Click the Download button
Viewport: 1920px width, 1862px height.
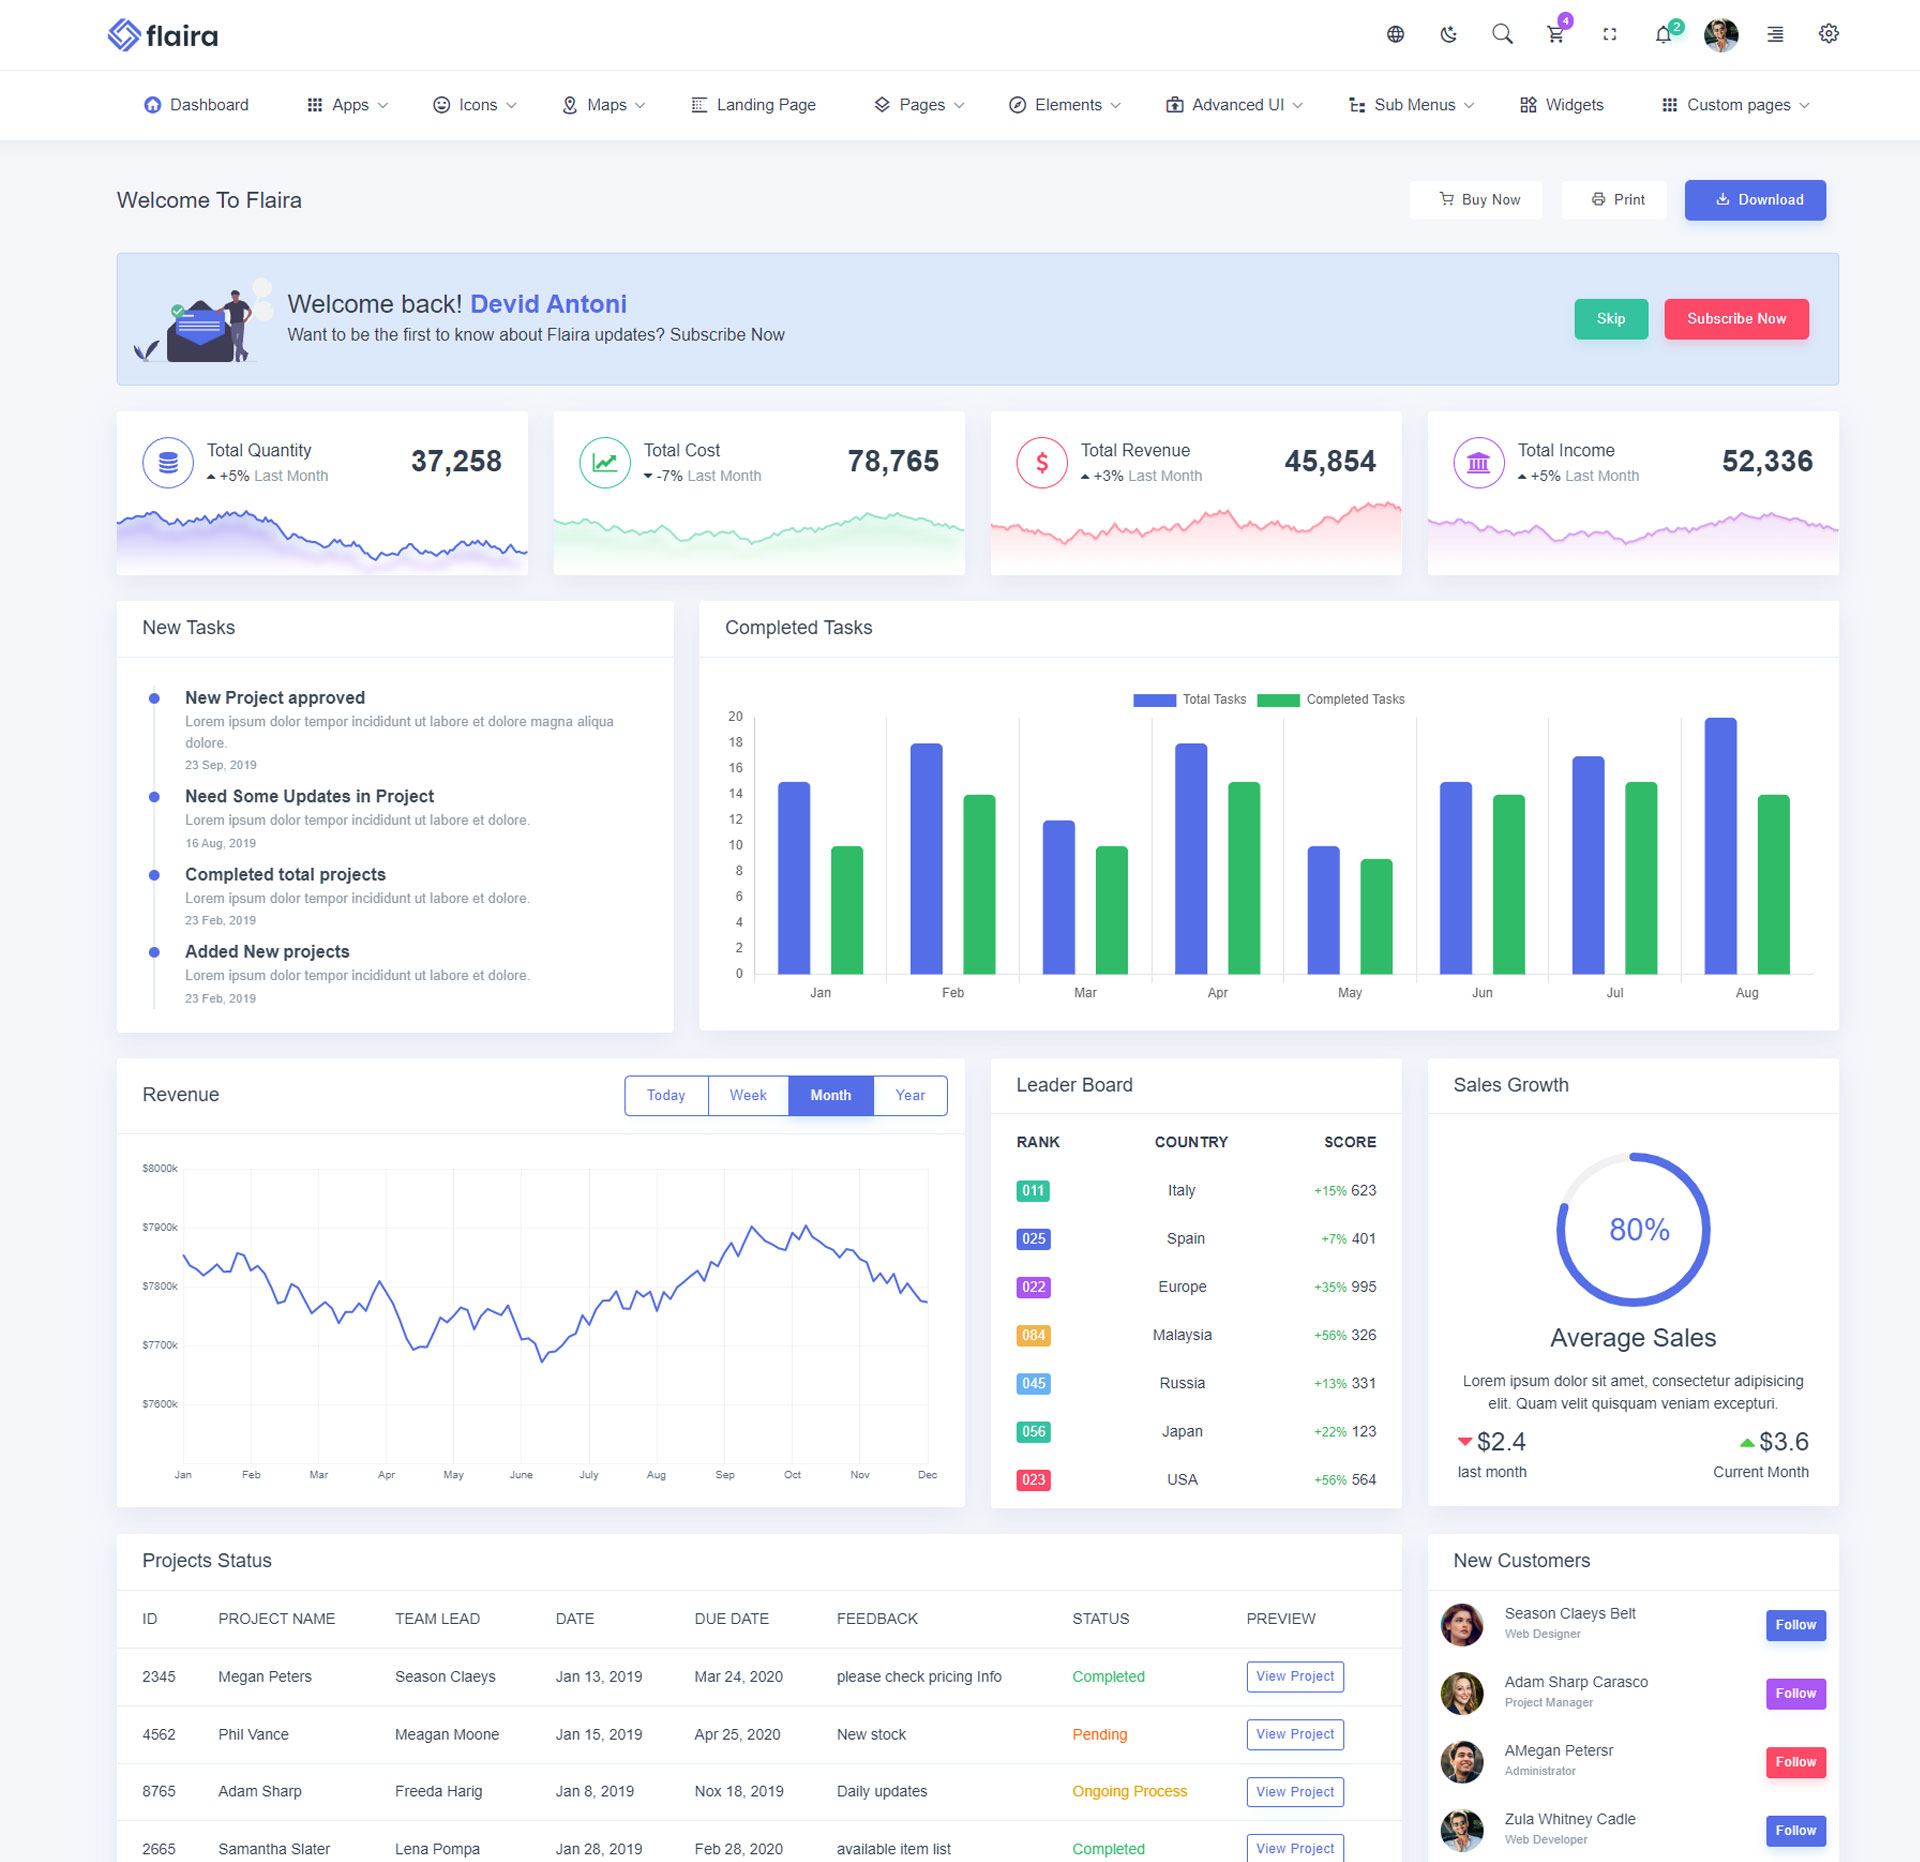[x=1754, y=200]
